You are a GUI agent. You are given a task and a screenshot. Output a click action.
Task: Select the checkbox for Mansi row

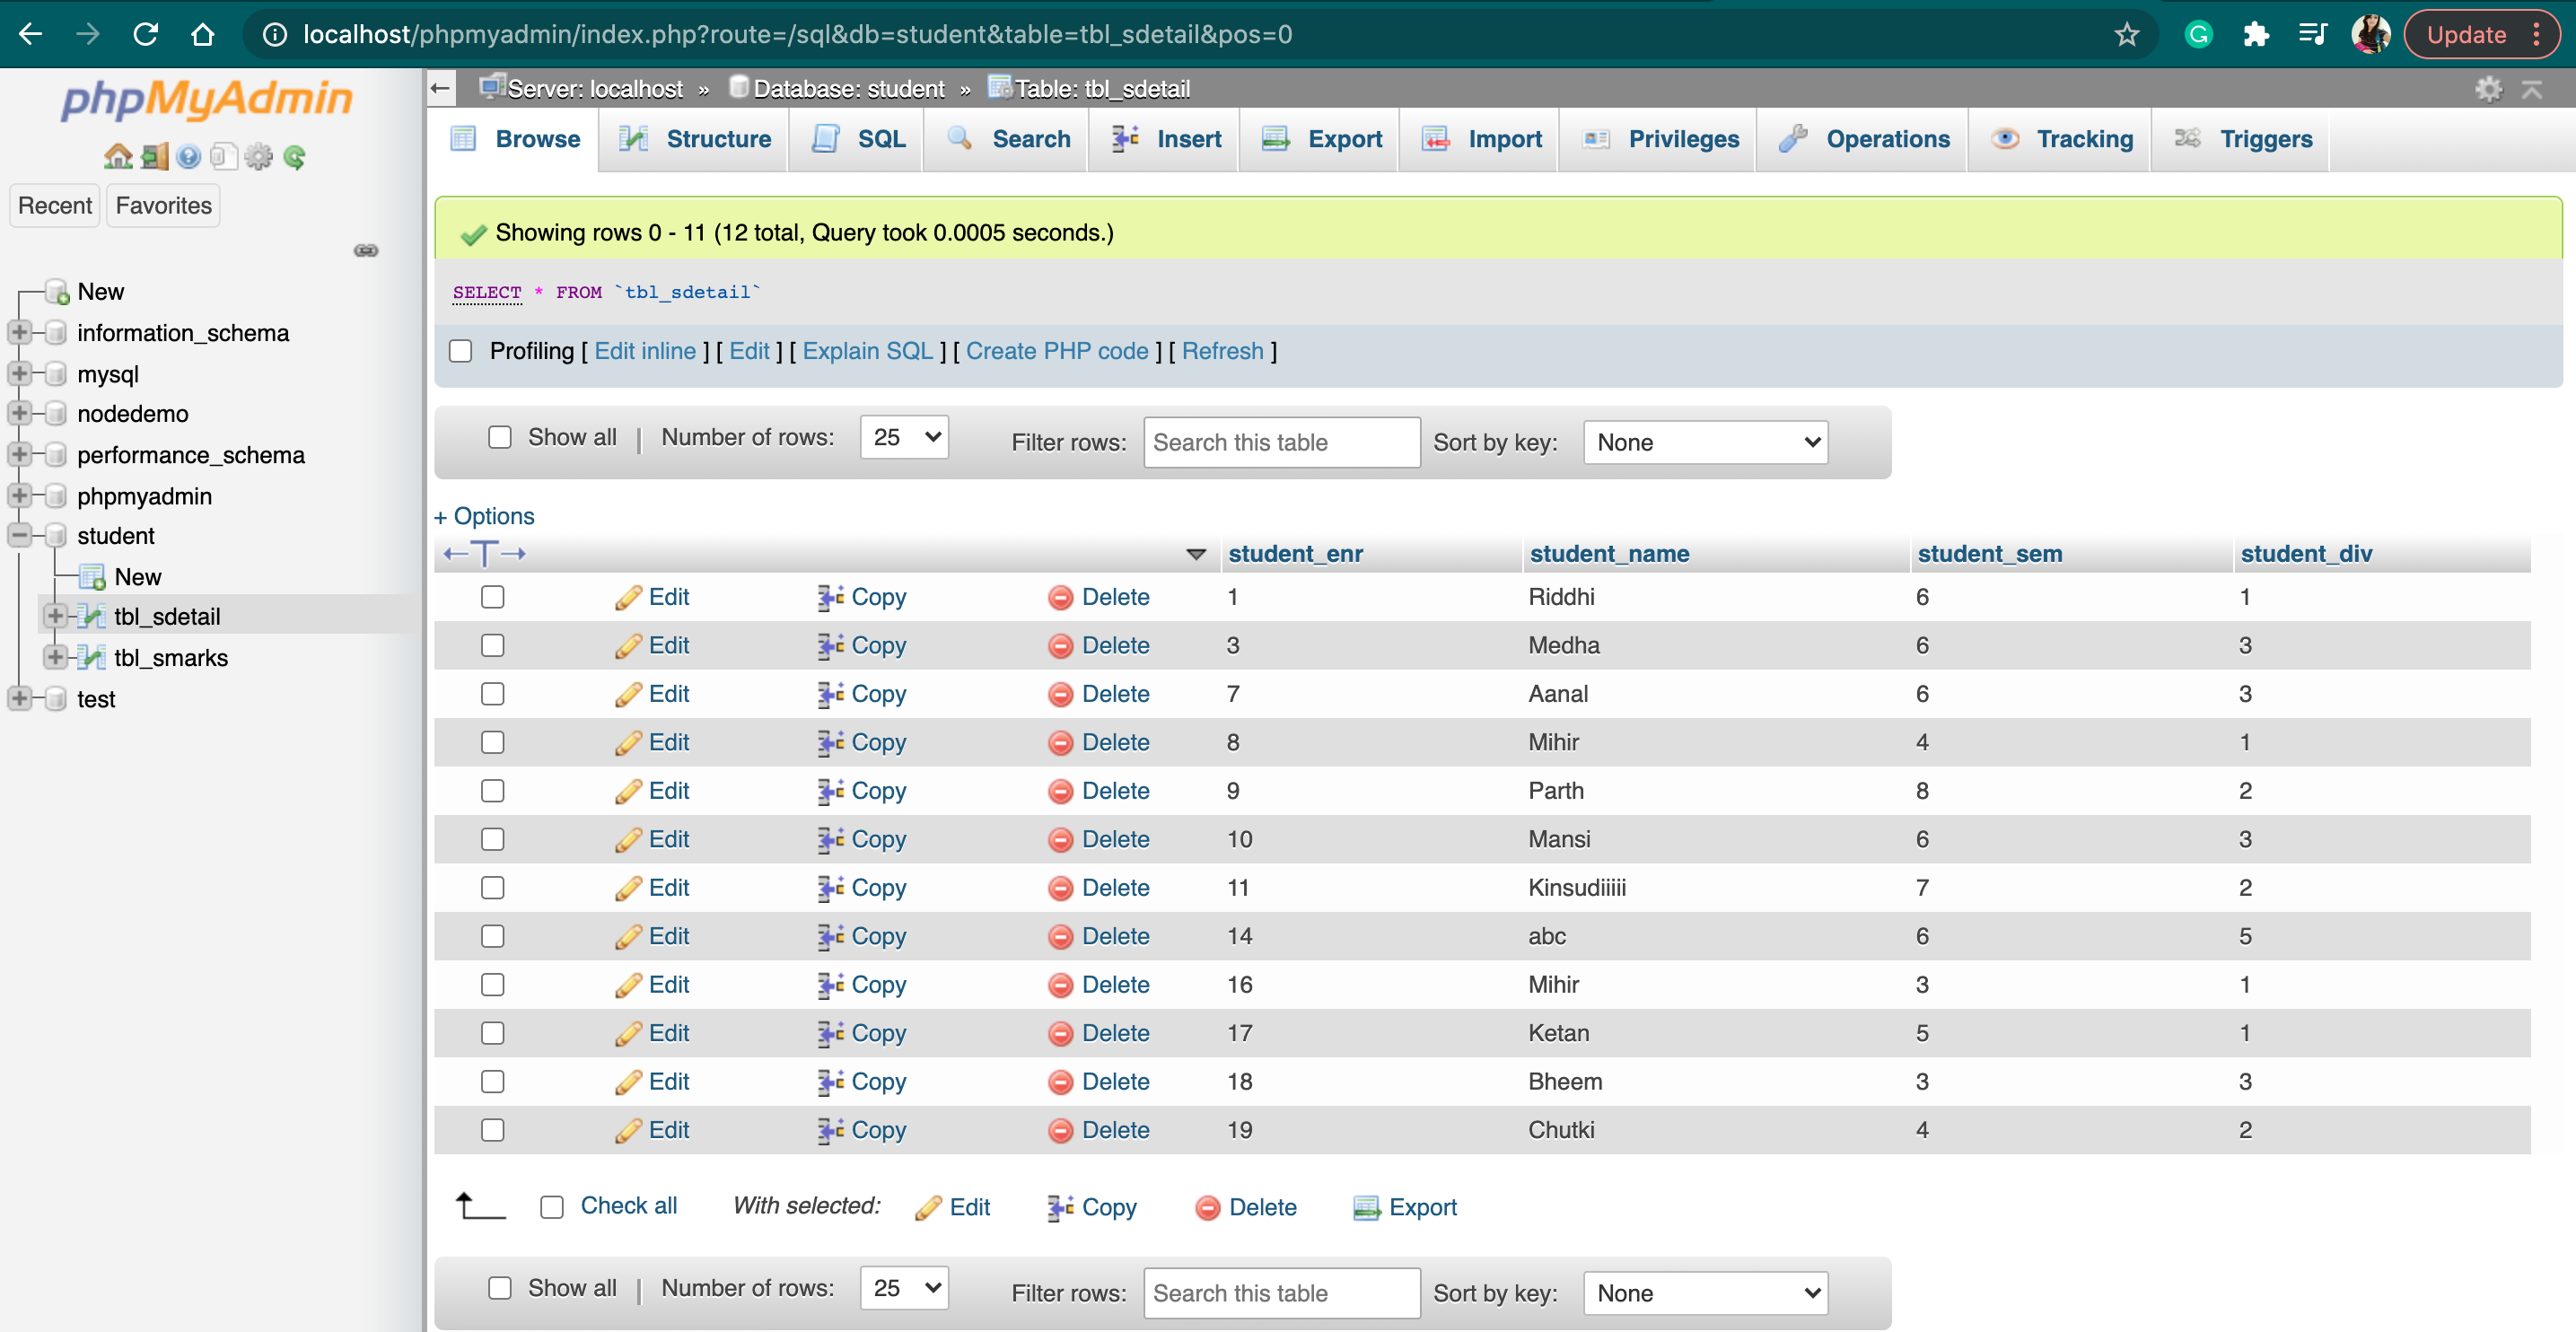click(x=492, y=840)
